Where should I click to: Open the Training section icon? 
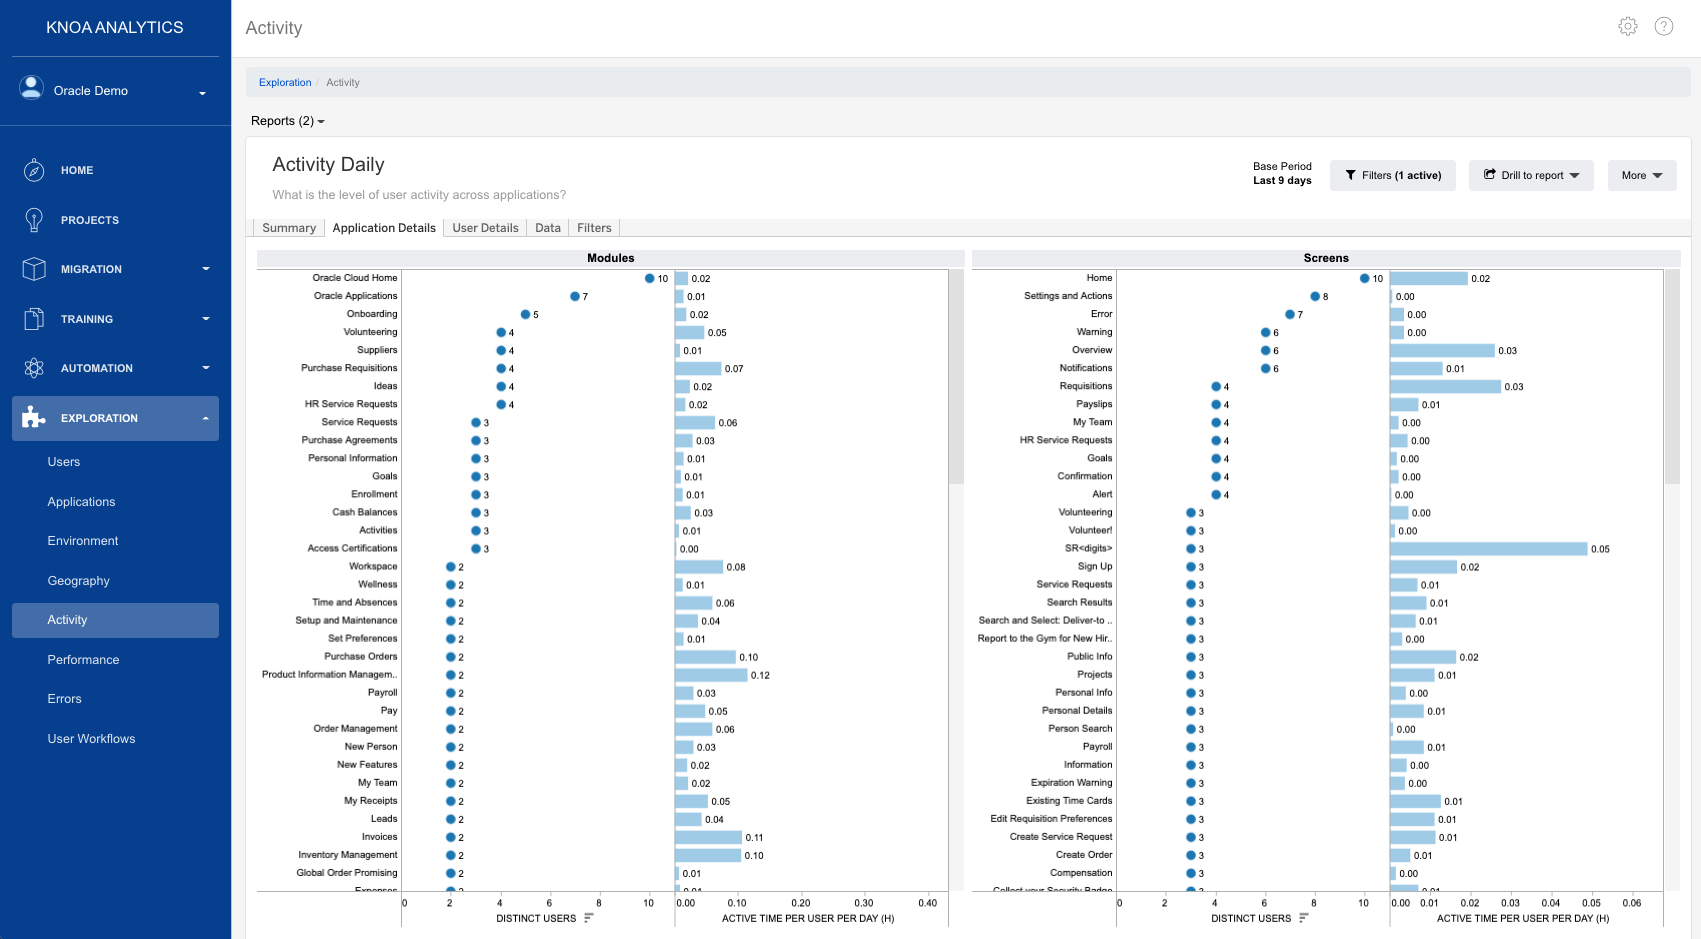click(x=35, y=318)
